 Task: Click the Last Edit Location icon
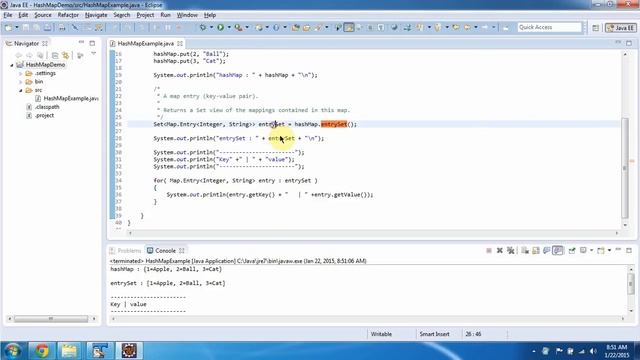(x=456, y=27)
